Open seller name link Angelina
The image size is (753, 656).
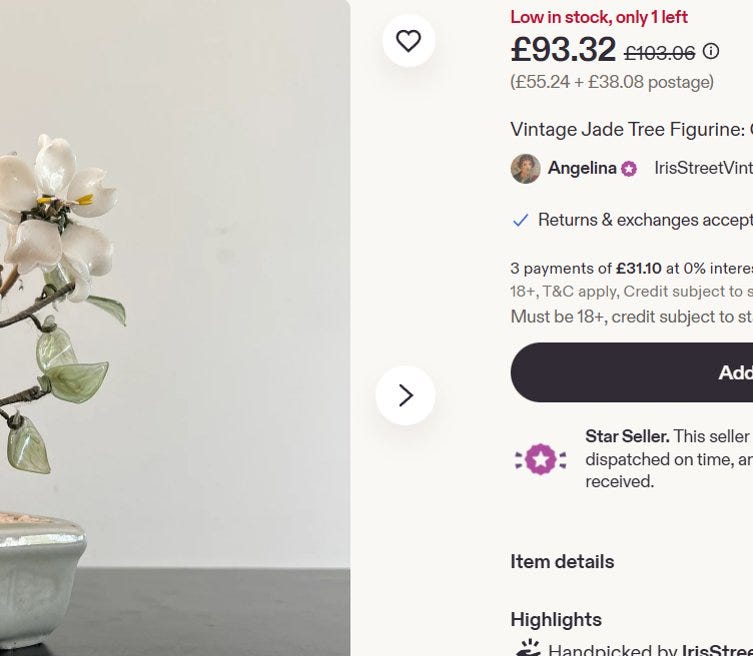[581, 168]
